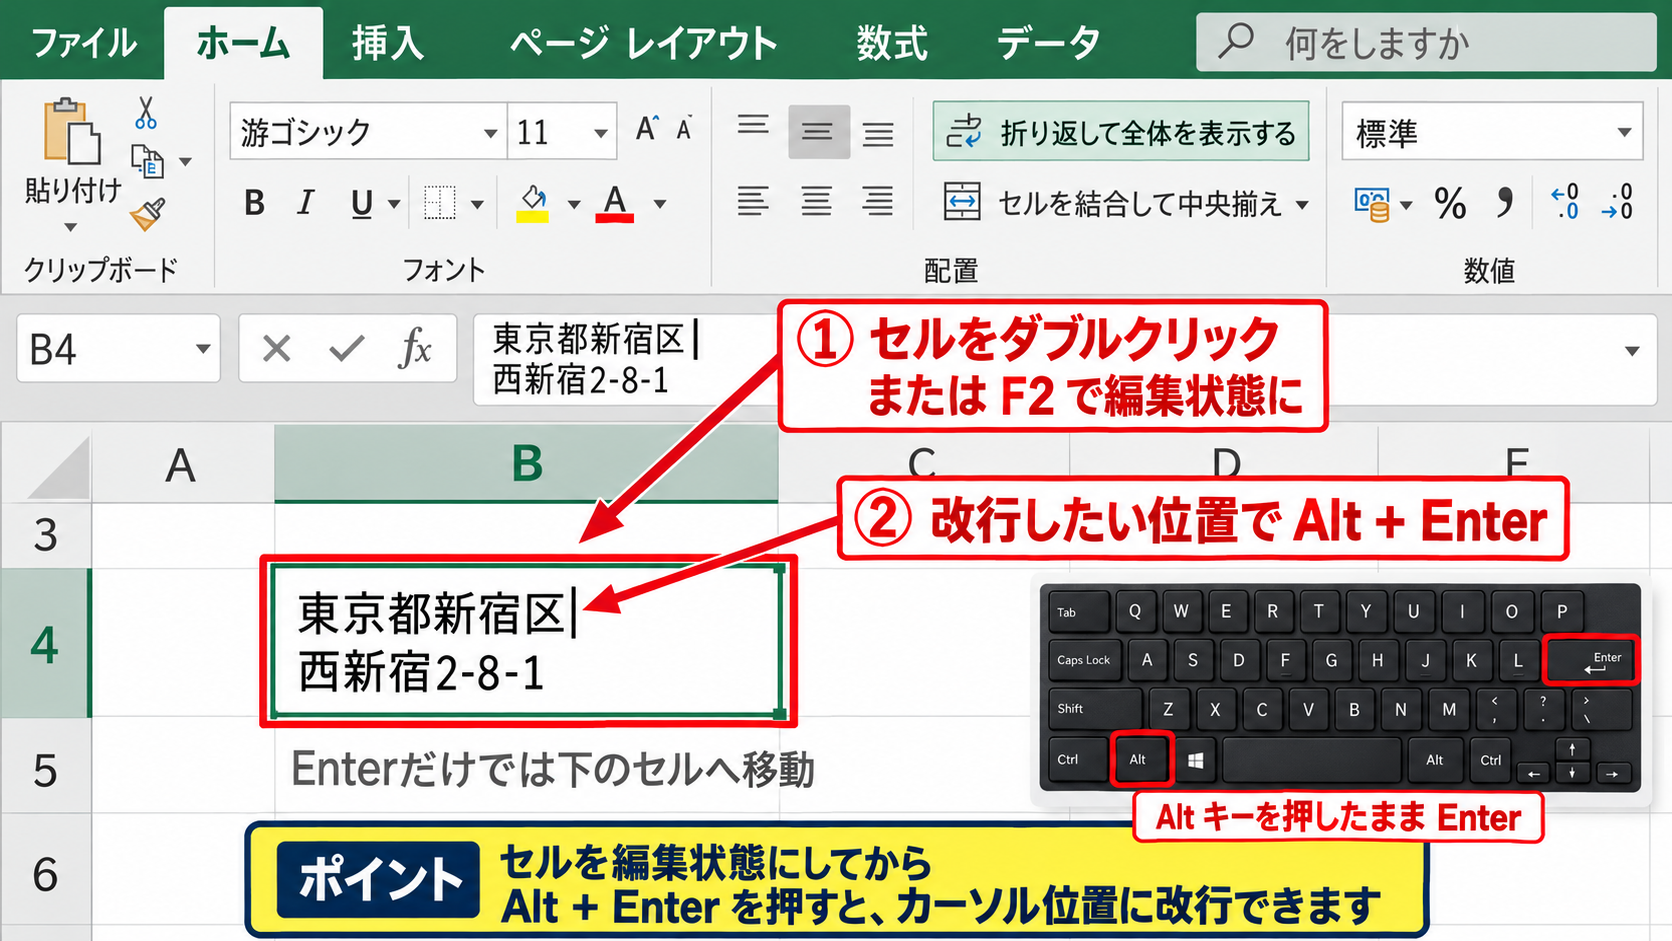Open the セルを結合して中央揃え dropdown arrow
Viewport: 1672px width, 941px height.
coord(1302,205)
